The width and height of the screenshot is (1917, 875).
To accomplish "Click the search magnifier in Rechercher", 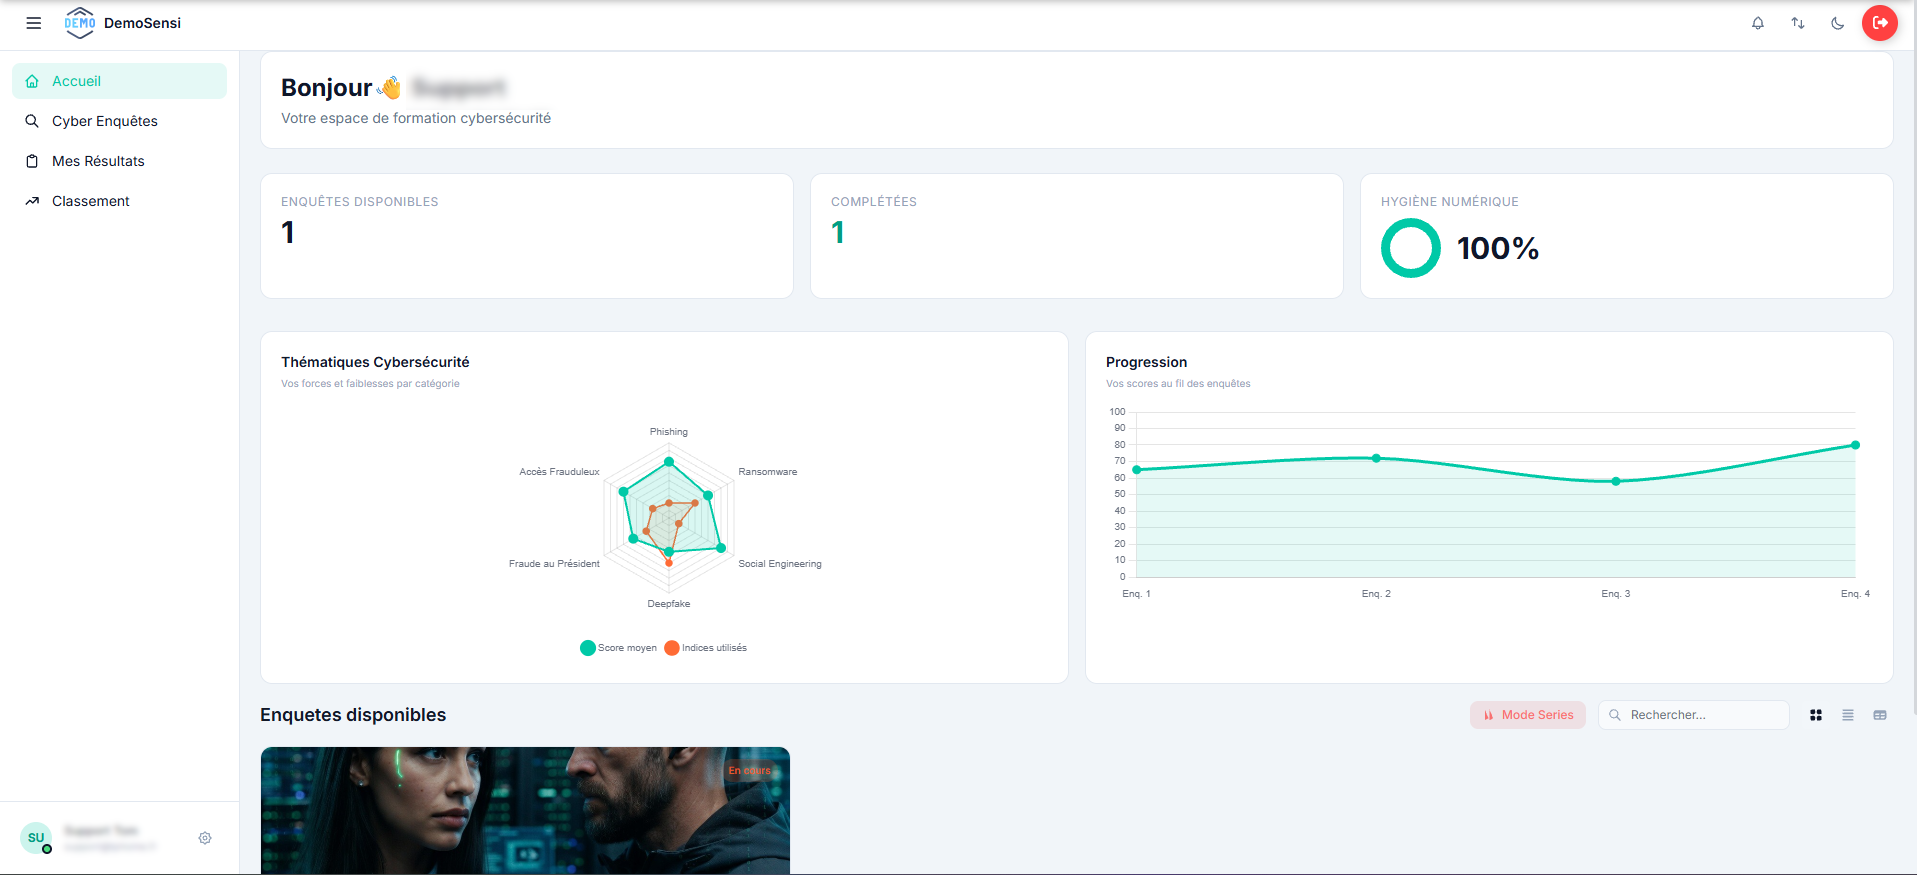I will point(1615,715).
